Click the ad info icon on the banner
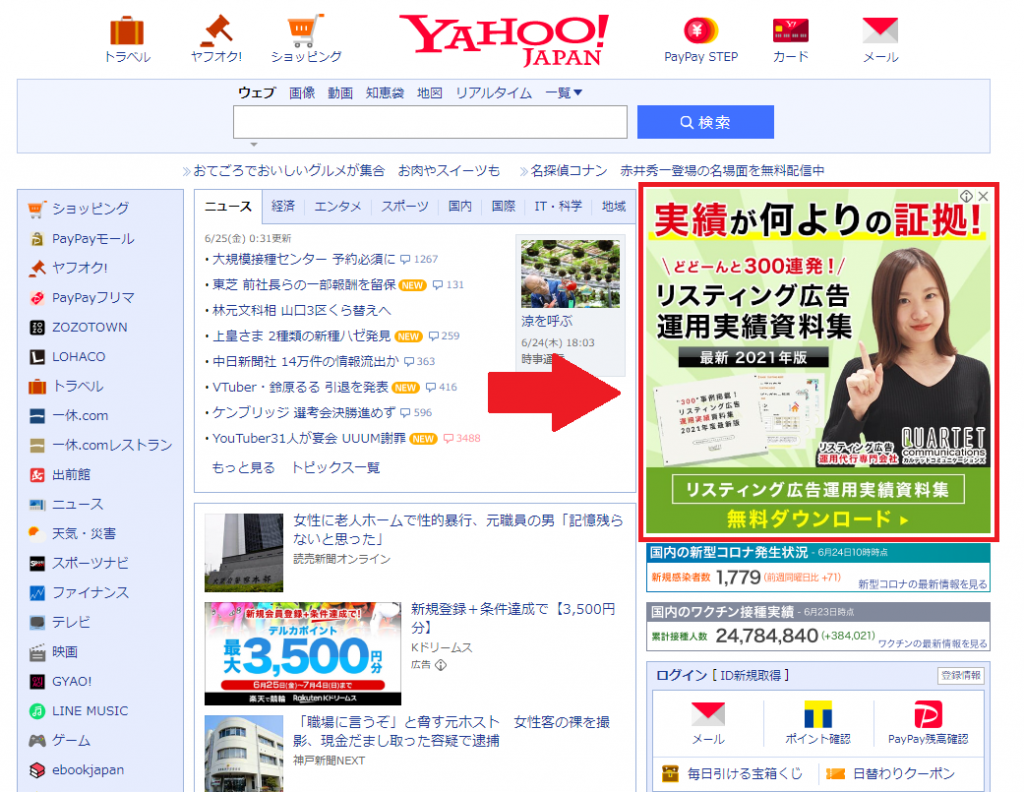1024x792 pixels. (966, 196)
